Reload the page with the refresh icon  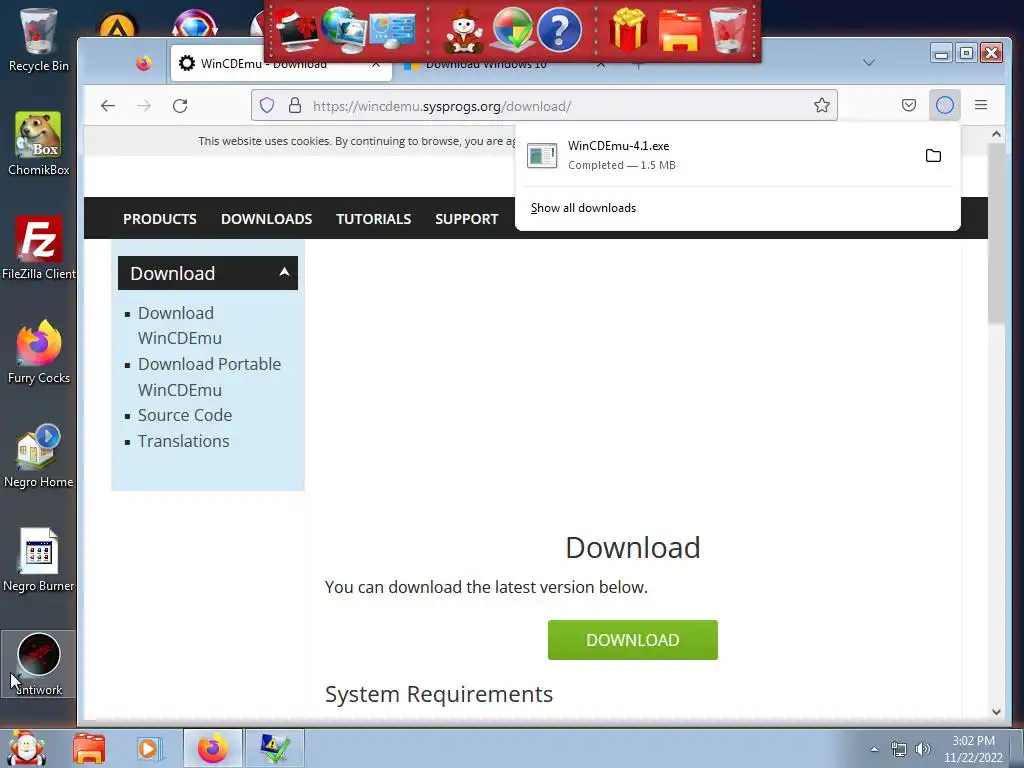(180, 106)
